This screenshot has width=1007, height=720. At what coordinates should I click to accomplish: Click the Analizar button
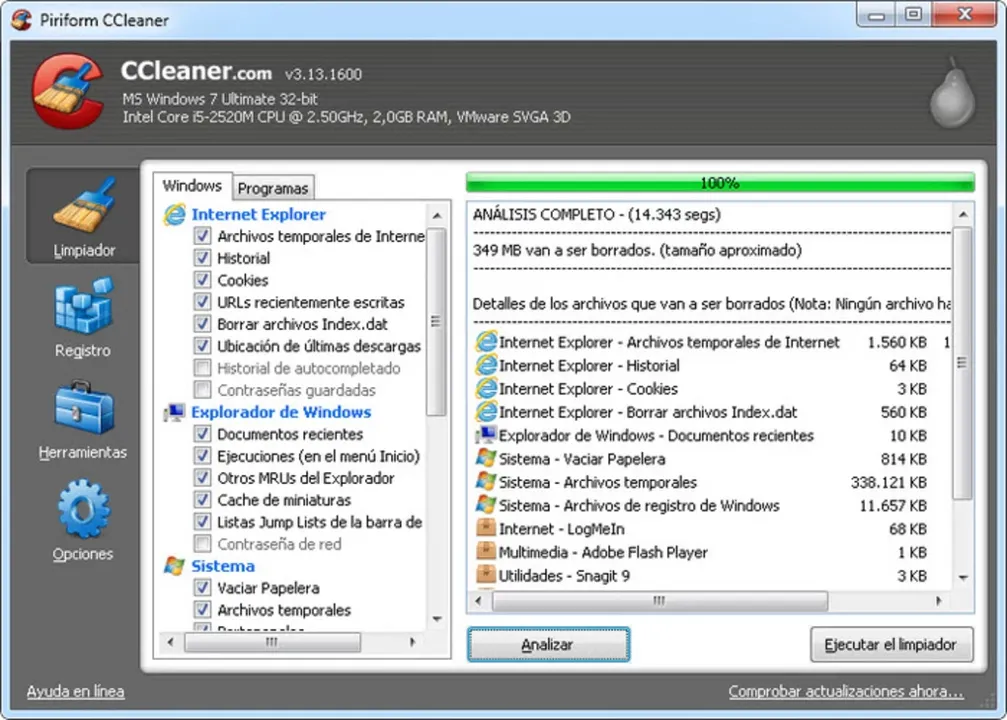548,644
